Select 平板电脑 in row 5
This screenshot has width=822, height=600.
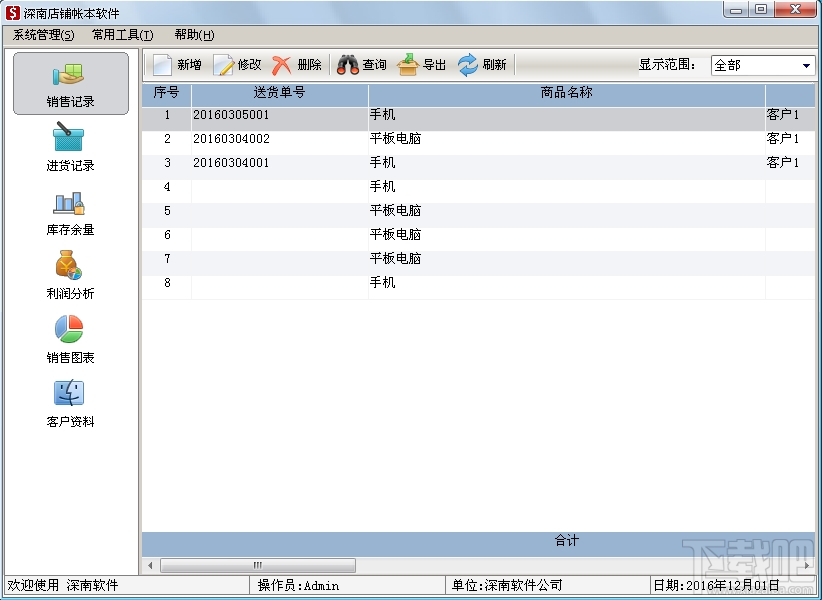[x=395, y=211]
